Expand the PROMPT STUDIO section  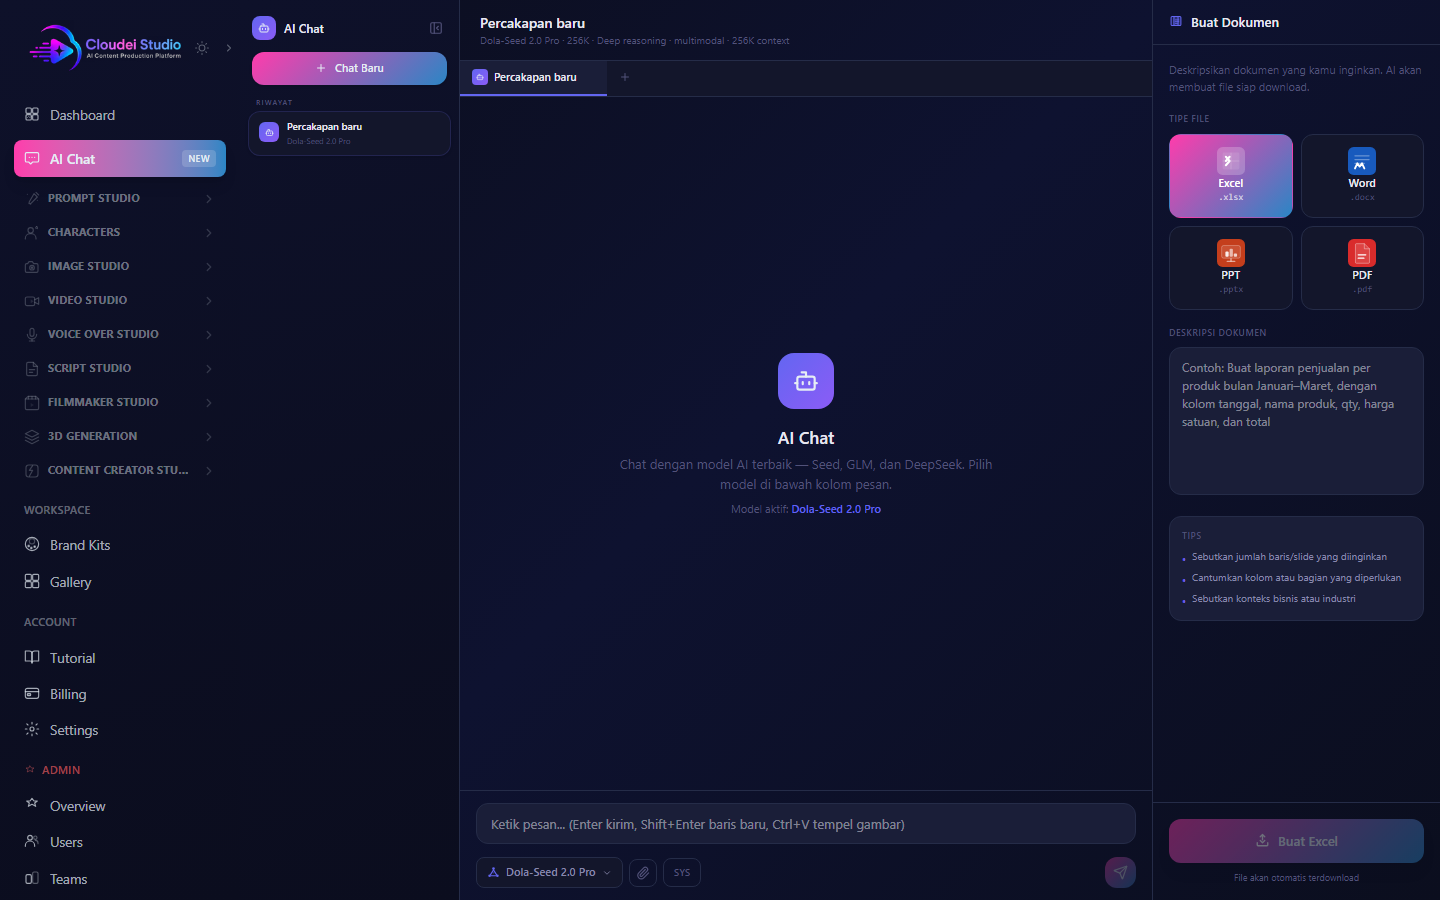pos(120,198)
